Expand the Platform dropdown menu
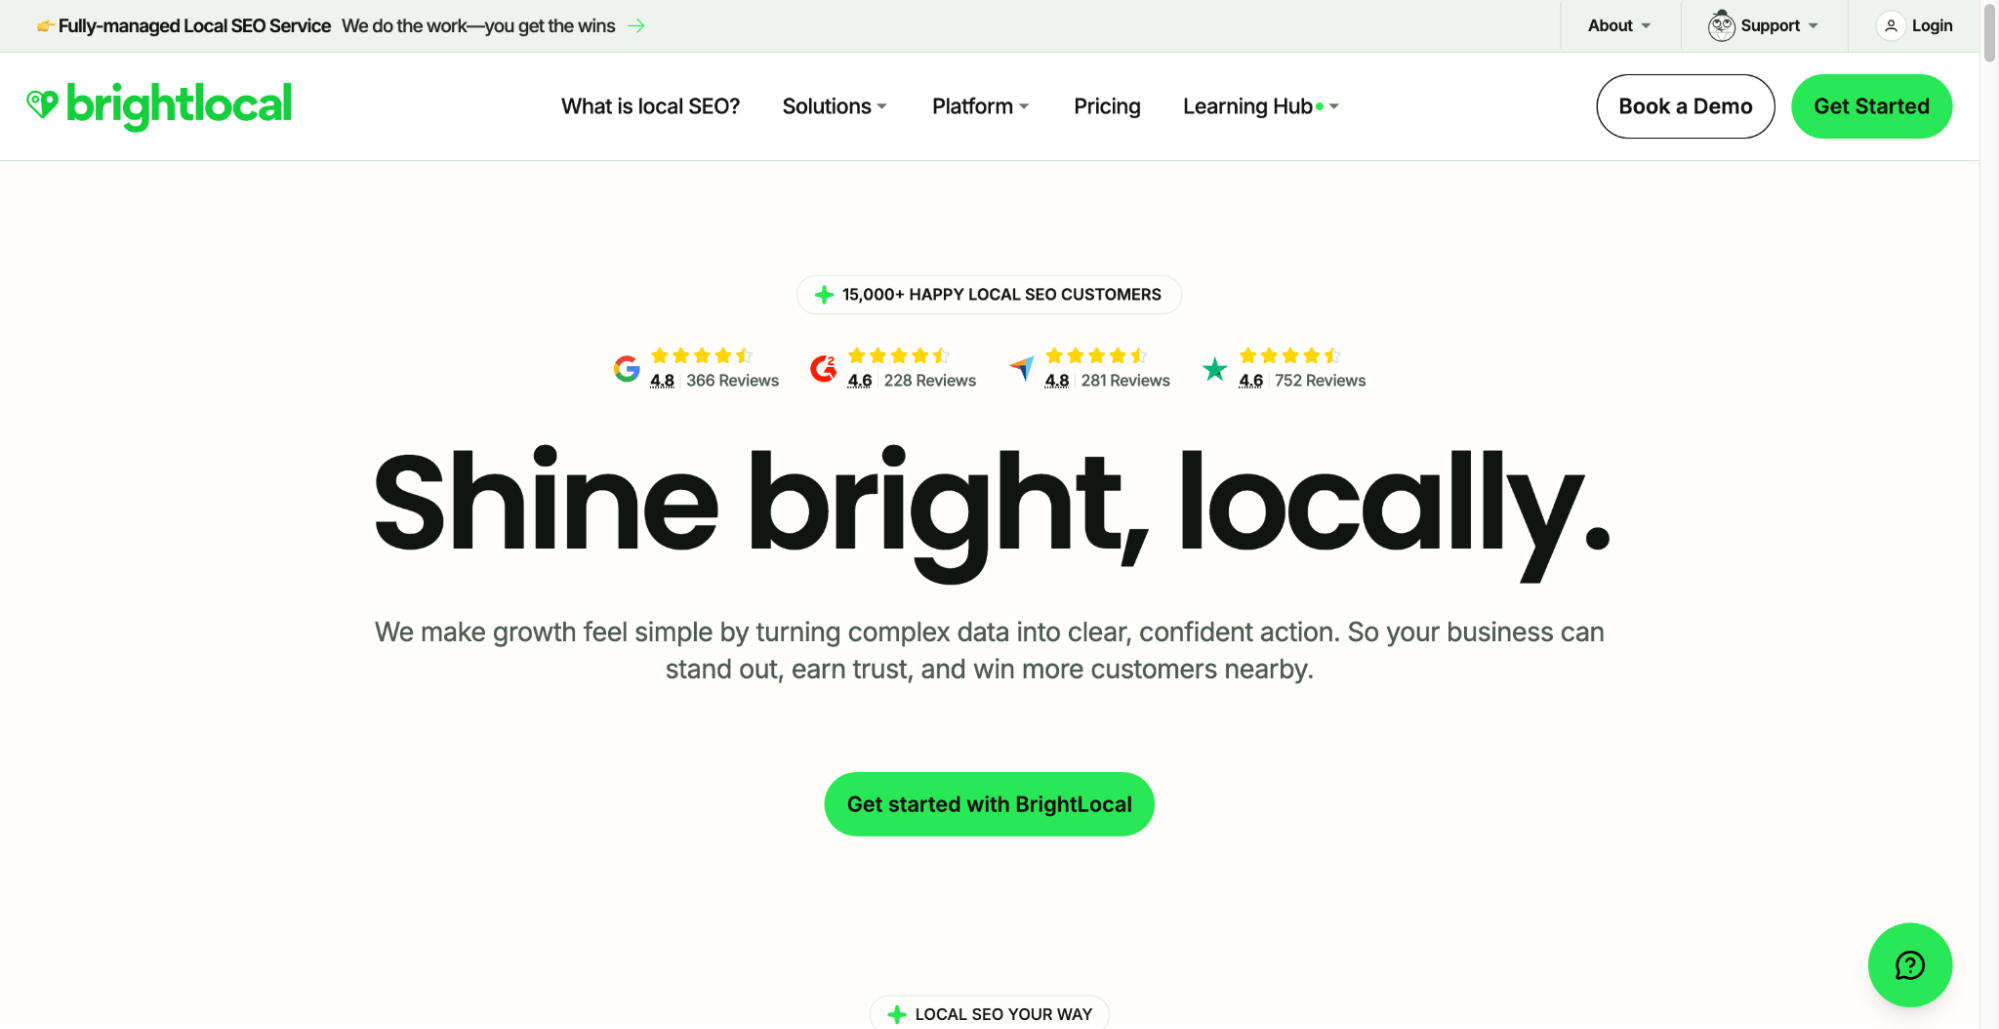 (x=980, y=106)
